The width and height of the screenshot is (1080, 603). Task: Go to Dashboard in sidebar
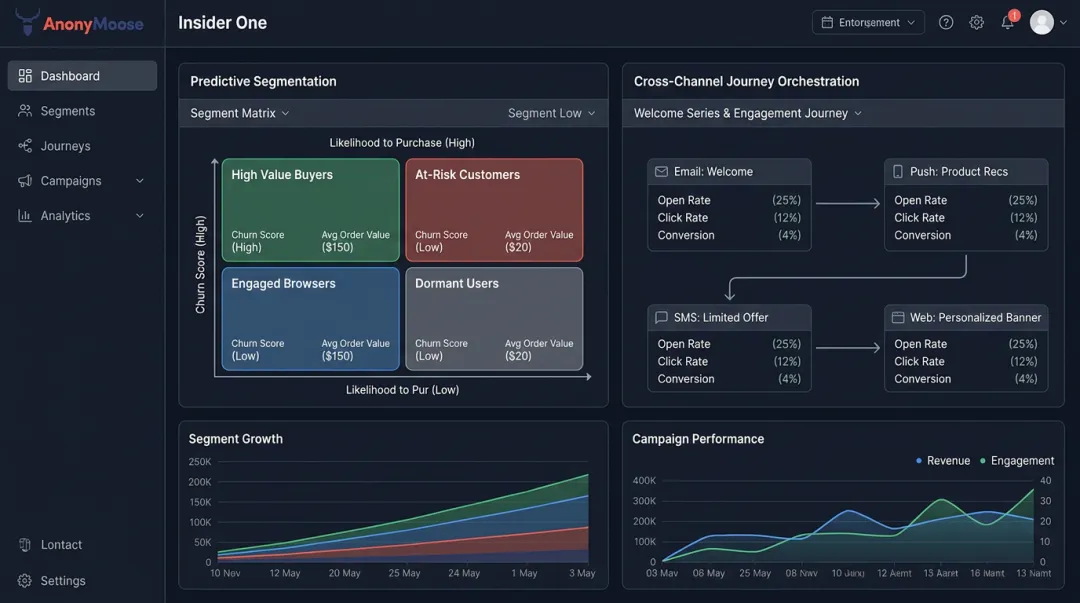[82, 76]
